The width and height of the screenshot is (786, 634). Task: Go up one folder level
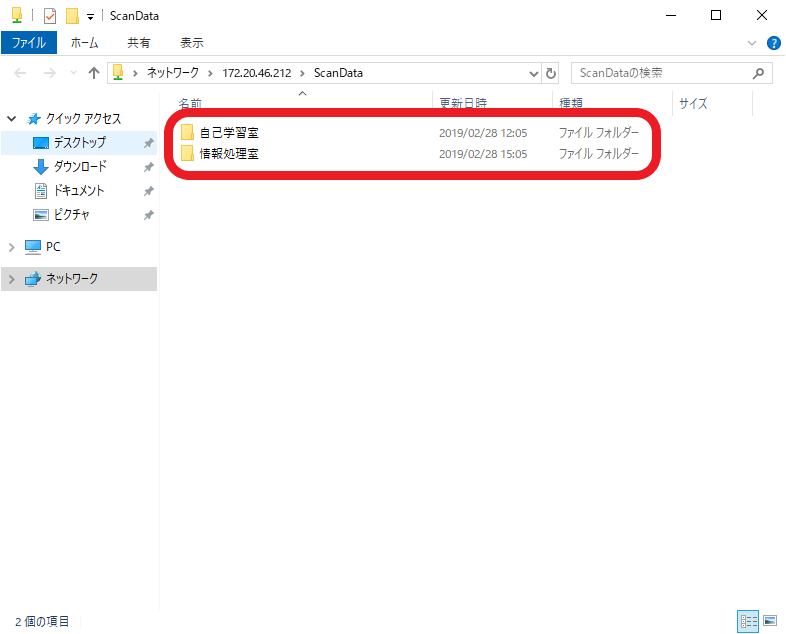(x=94, y=73)
